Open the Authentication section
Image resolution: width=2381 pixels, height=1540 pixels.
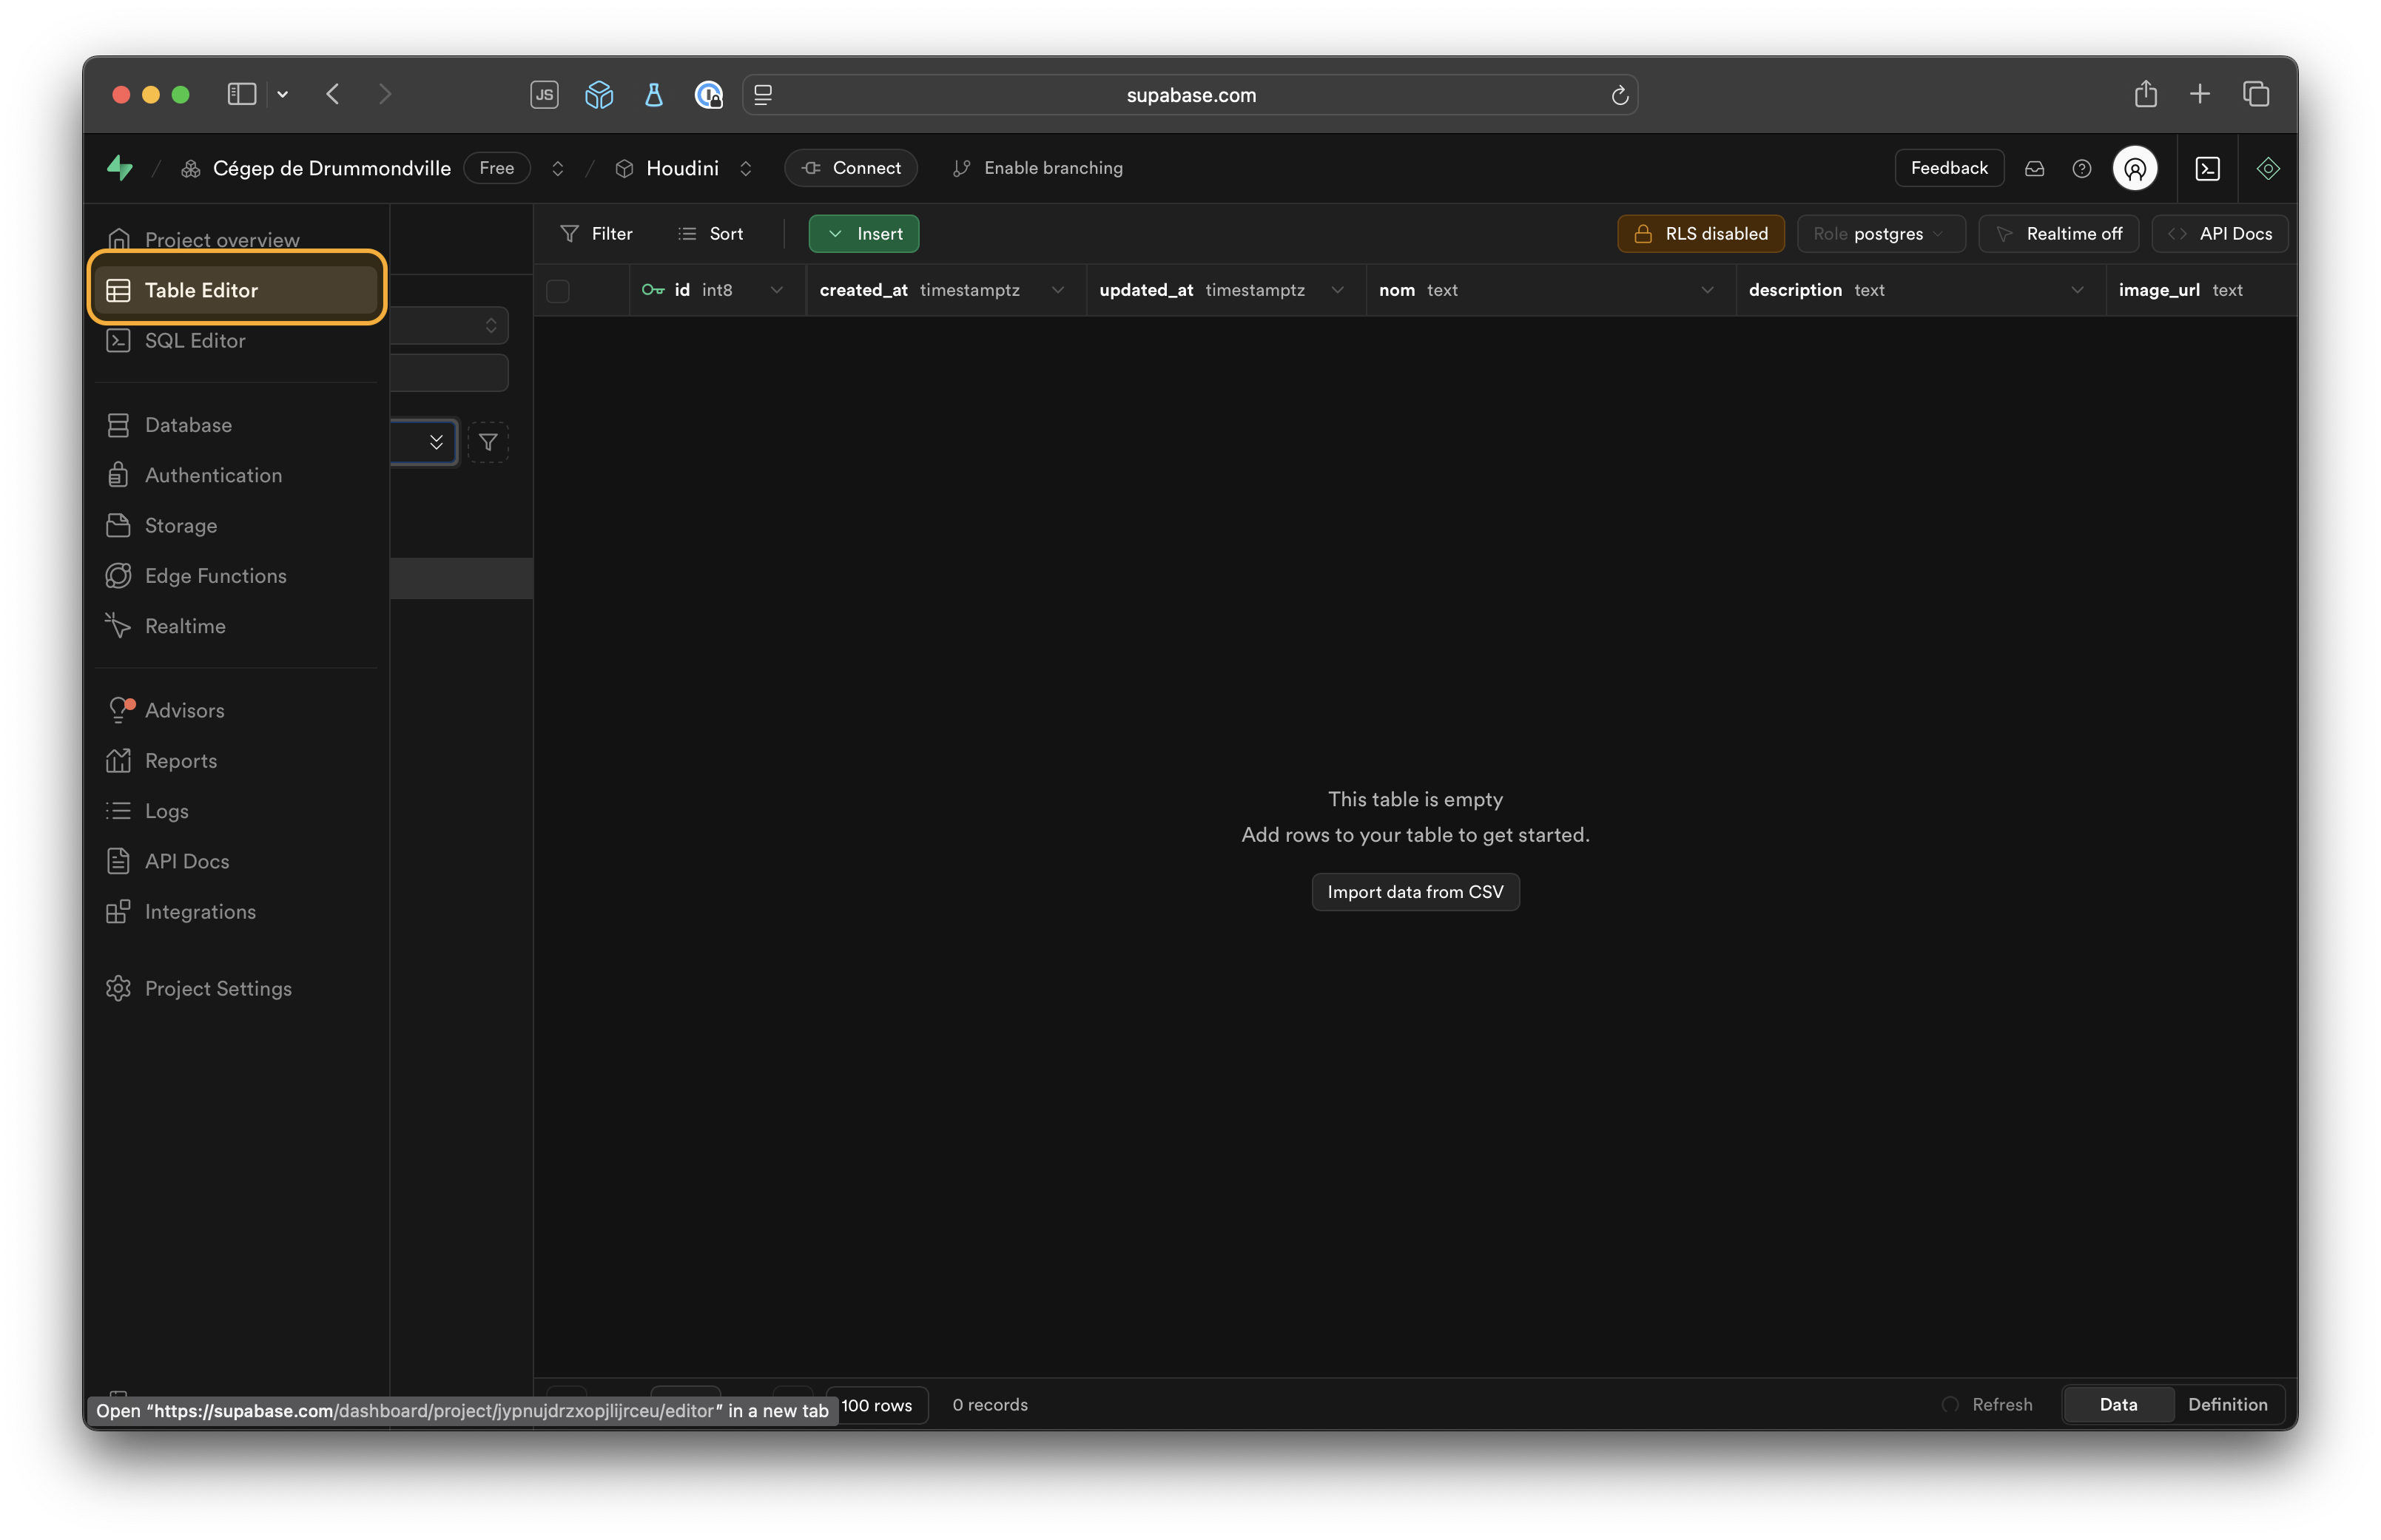(x=237, y=475)
